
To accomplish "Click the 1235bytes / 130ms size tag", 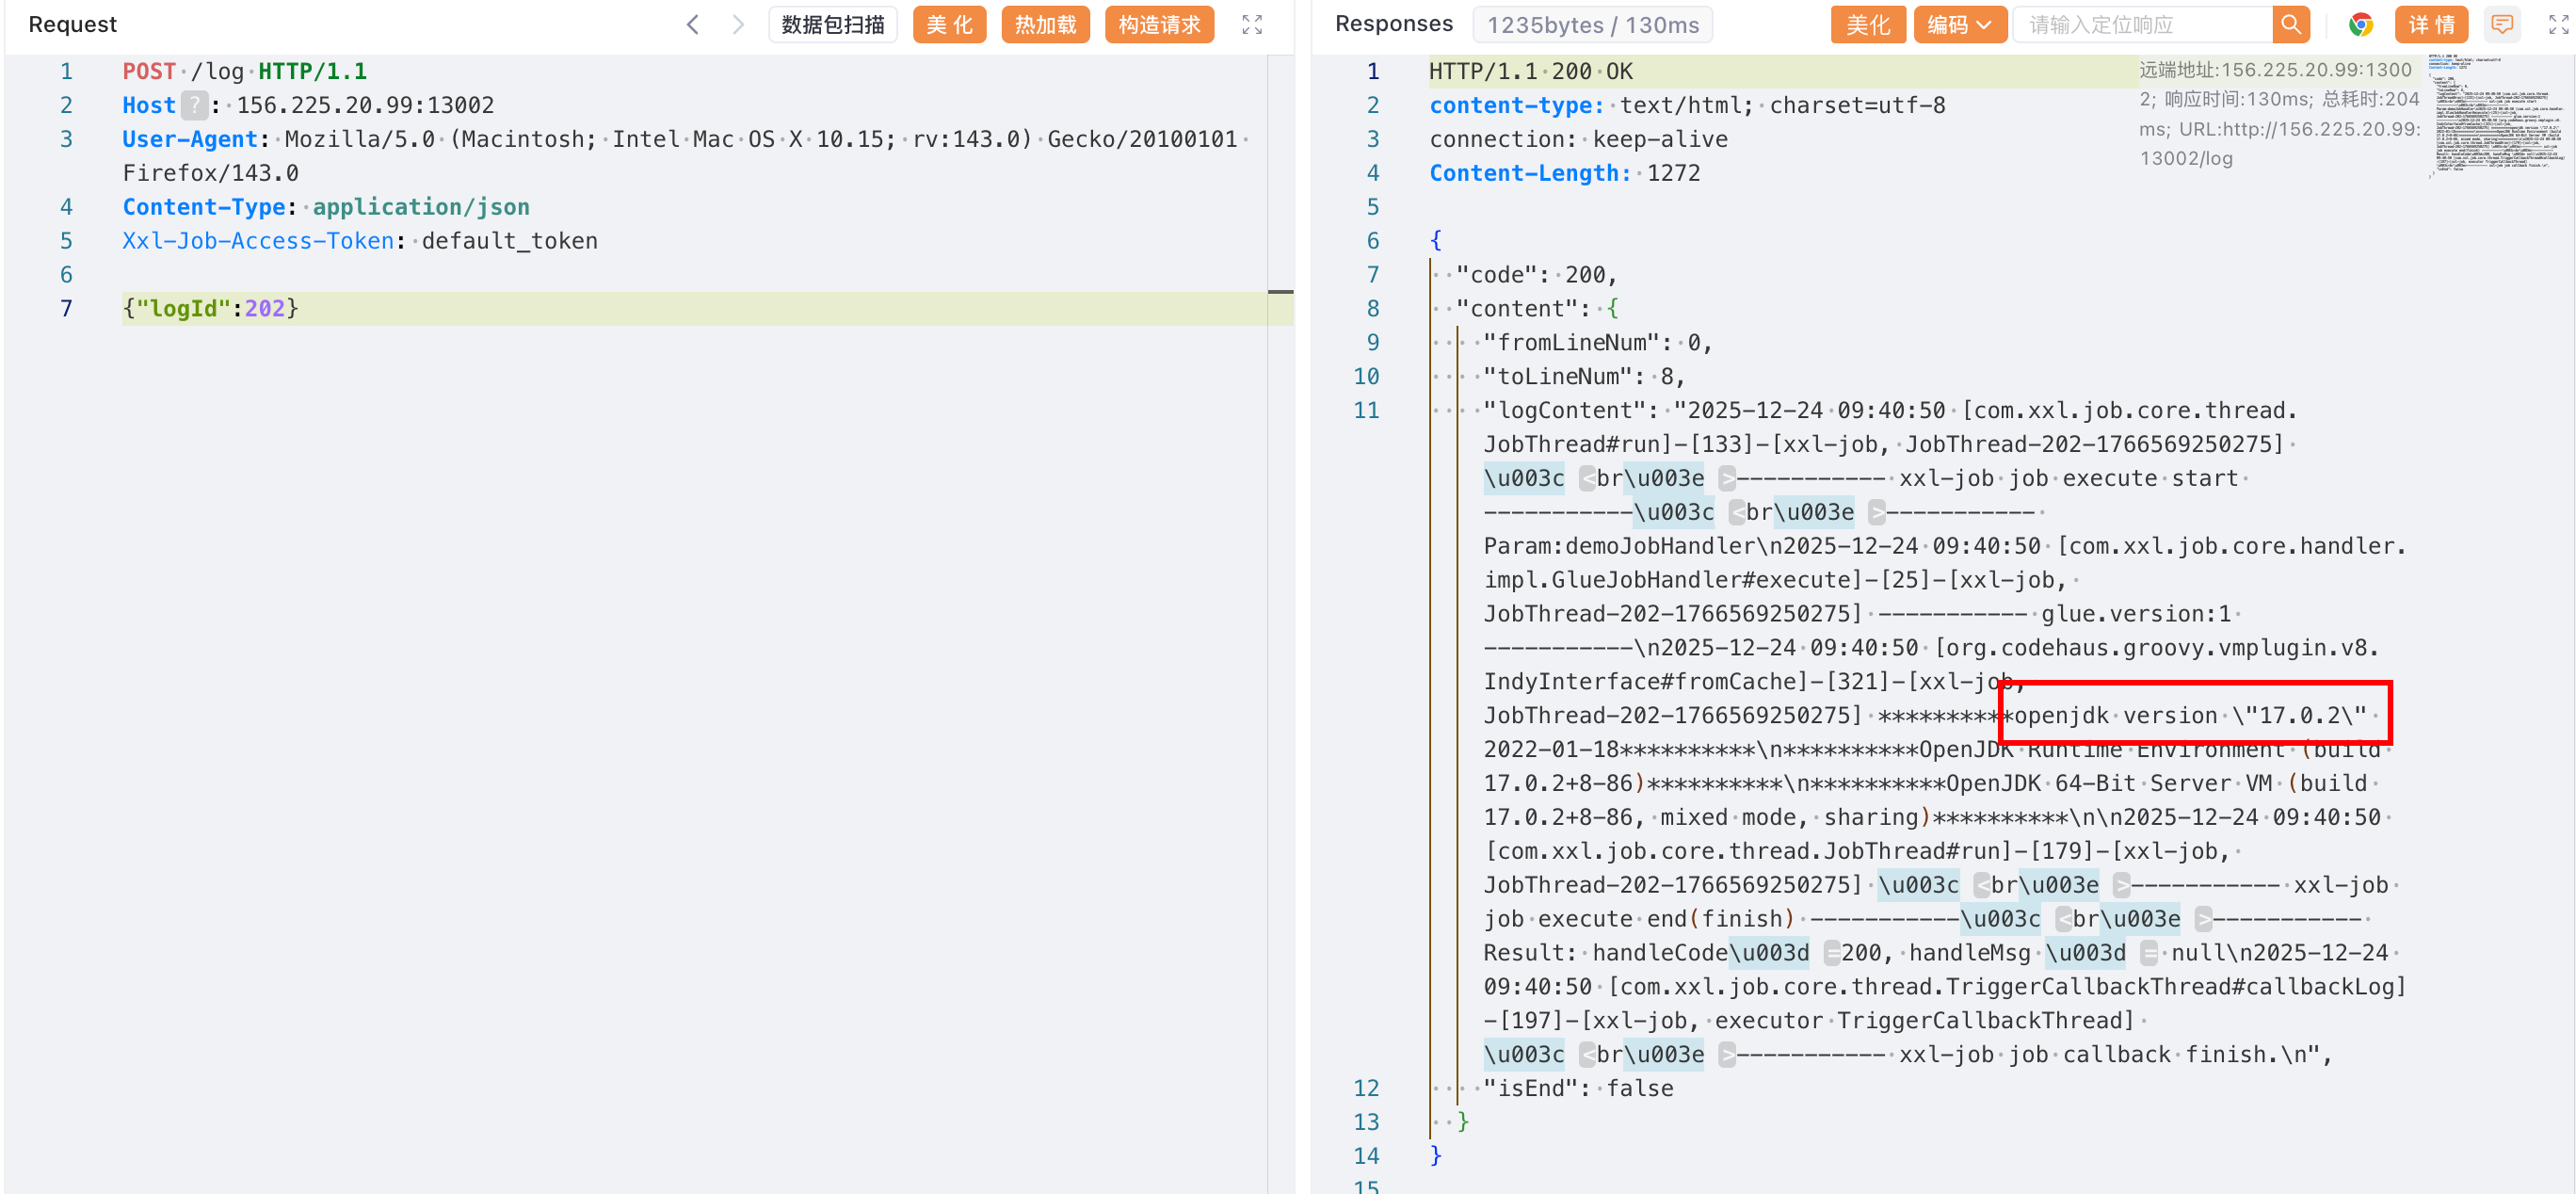I will pyautogui.click(x=1592, y=24).
